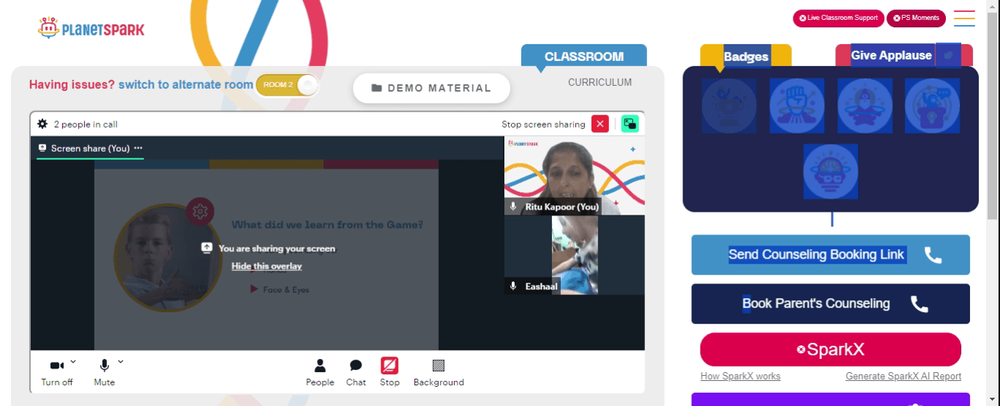Click Eashaal's microphone icon
This screenshot has height=406, width=1000.
[513, 286]
